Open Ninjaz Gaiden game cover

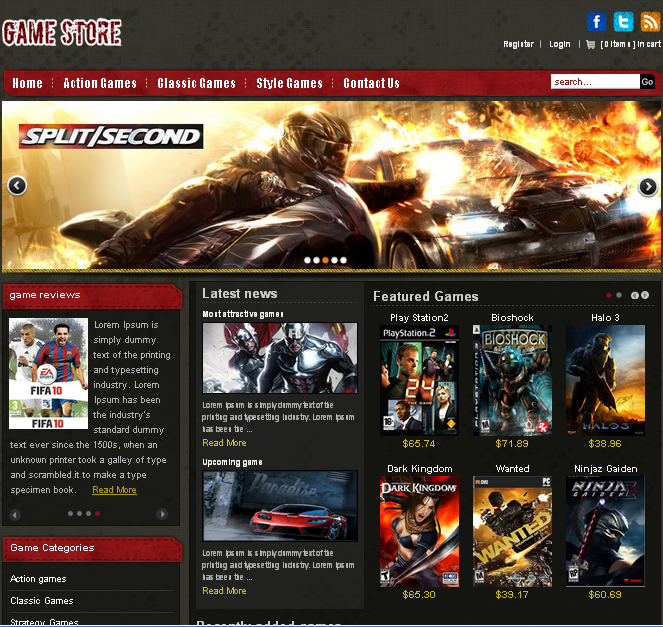(605, 531)
